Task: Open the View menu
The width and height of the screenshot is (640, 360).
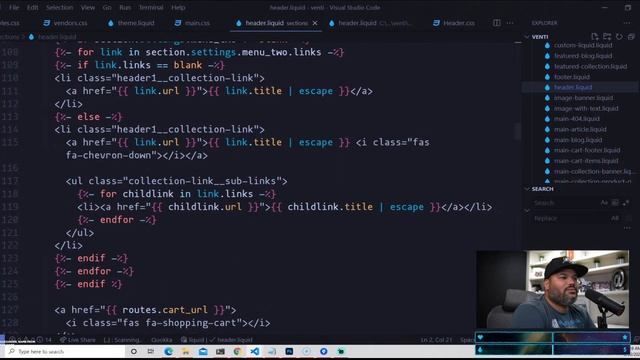Action: [x=88, y=7]
